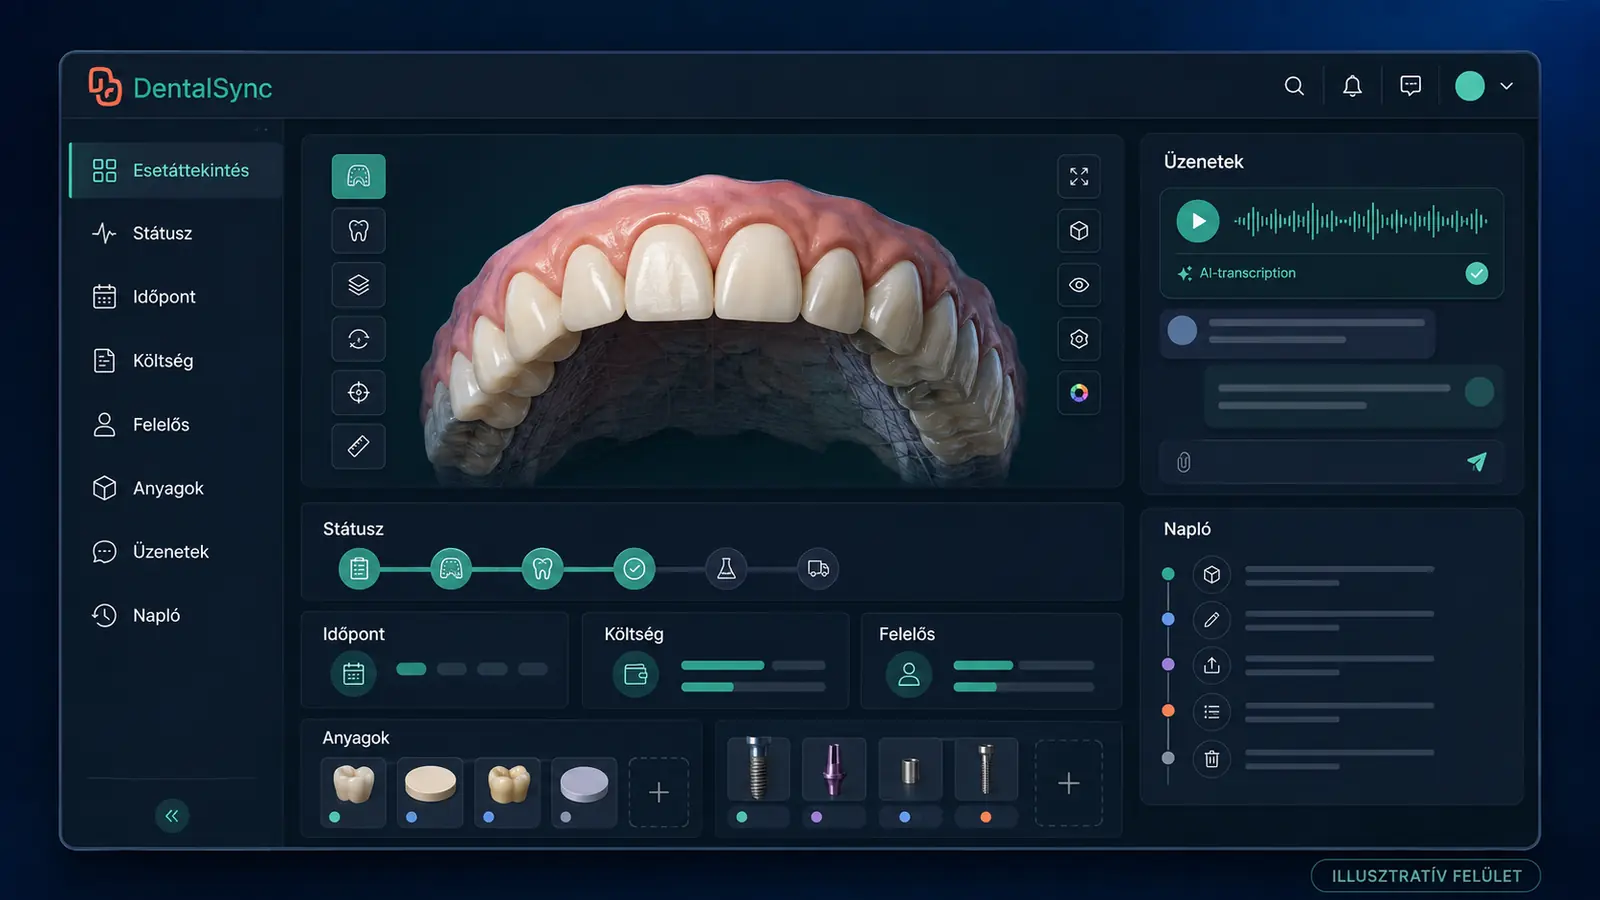The width and height of the screenshot is (1600, 900).
Task: Click the 3D cube view icon
Action: click(x=1079, y=231)
